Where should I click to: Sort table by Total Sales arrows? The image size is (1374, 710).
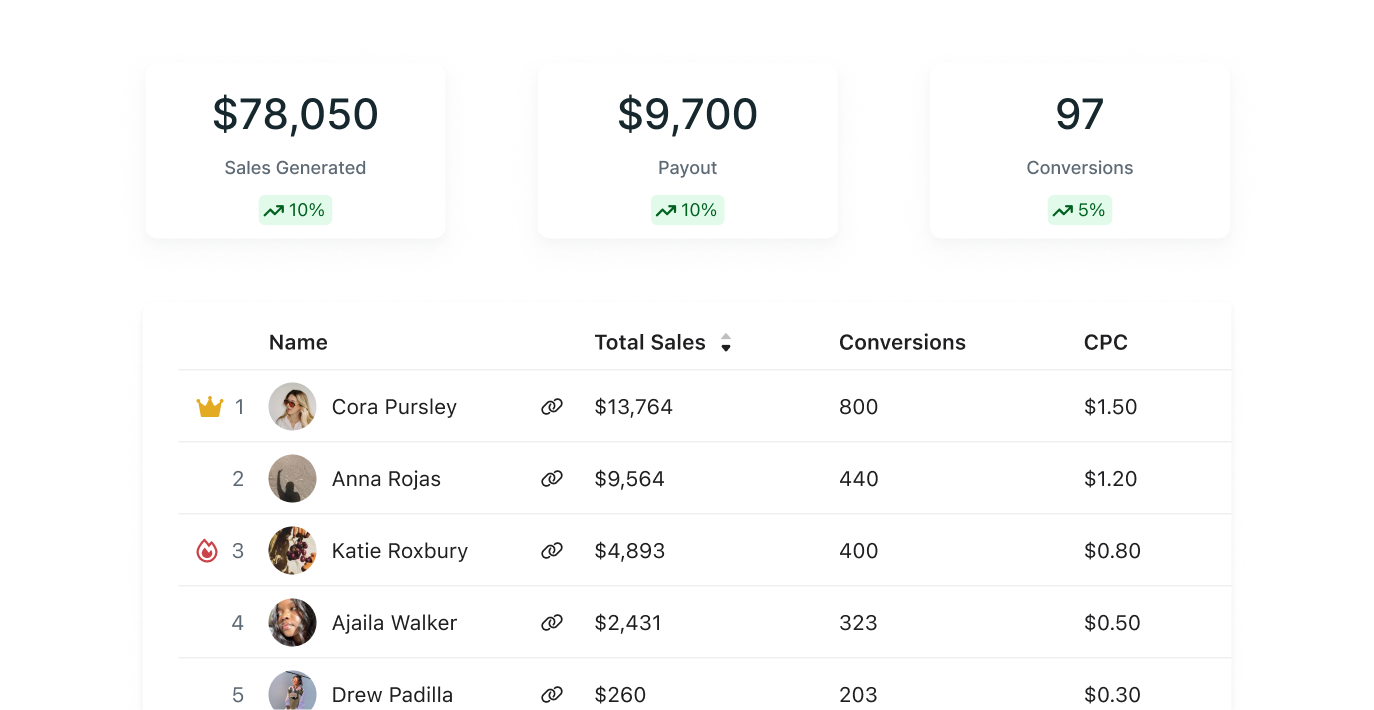click(x=726, y=343)
